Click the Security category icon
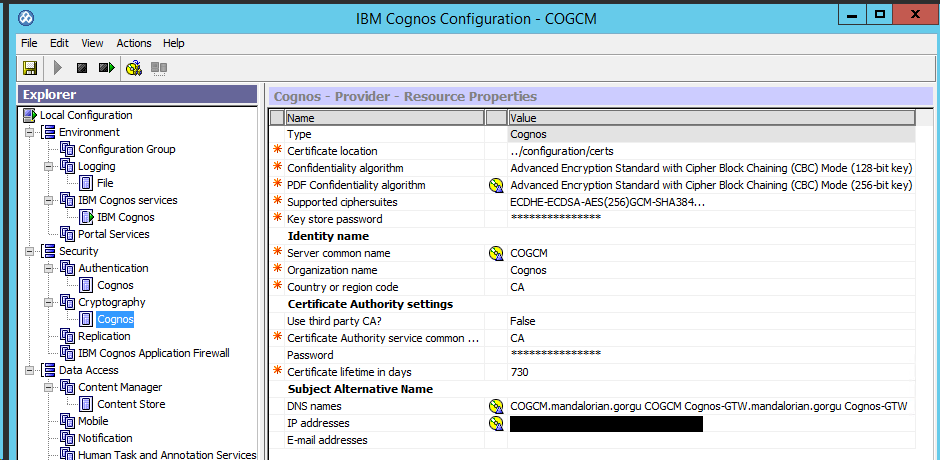This screenshot has width=940, height=460. click(x=48, y=251)
